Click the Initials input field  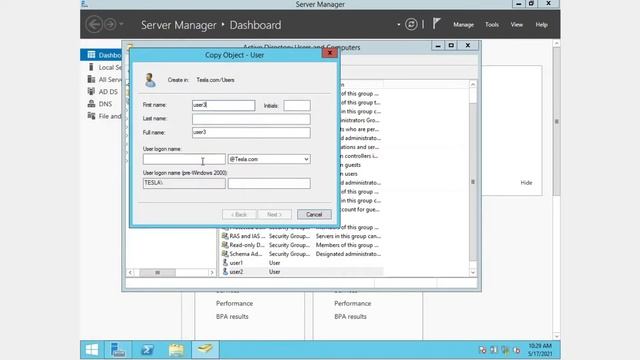297,105
